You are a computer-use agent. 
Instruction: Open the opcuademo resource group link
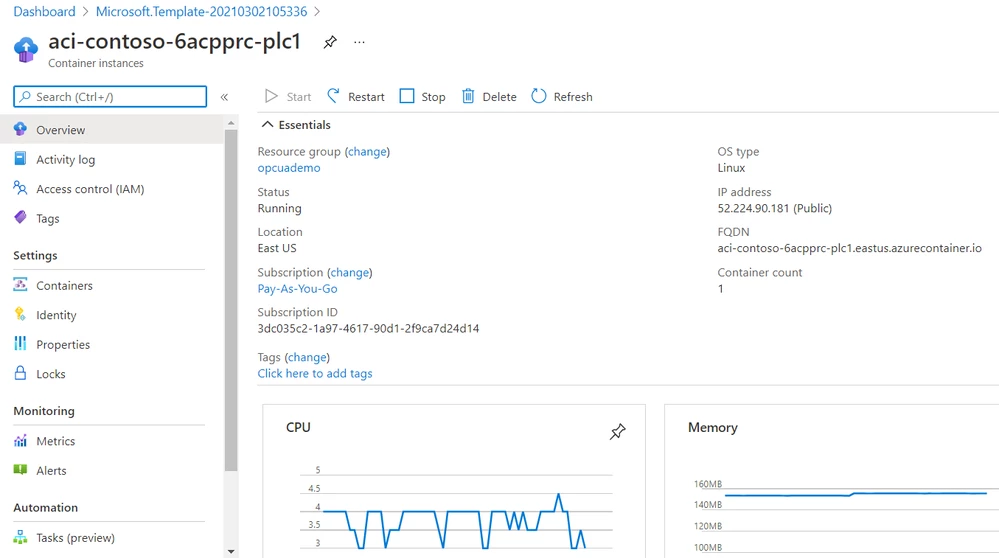pos(289,168)
